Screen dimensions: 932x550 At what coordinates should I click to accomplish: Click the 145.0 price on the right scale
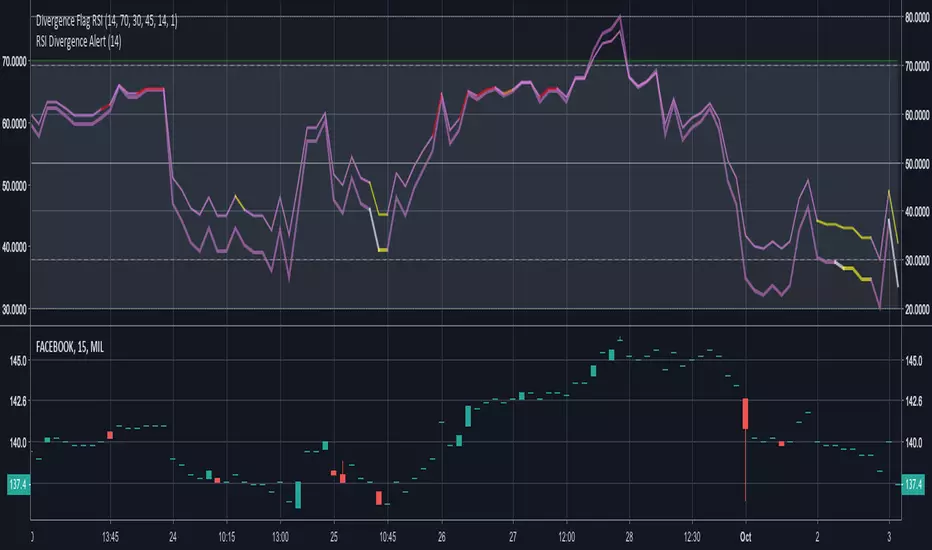[914, 360]
